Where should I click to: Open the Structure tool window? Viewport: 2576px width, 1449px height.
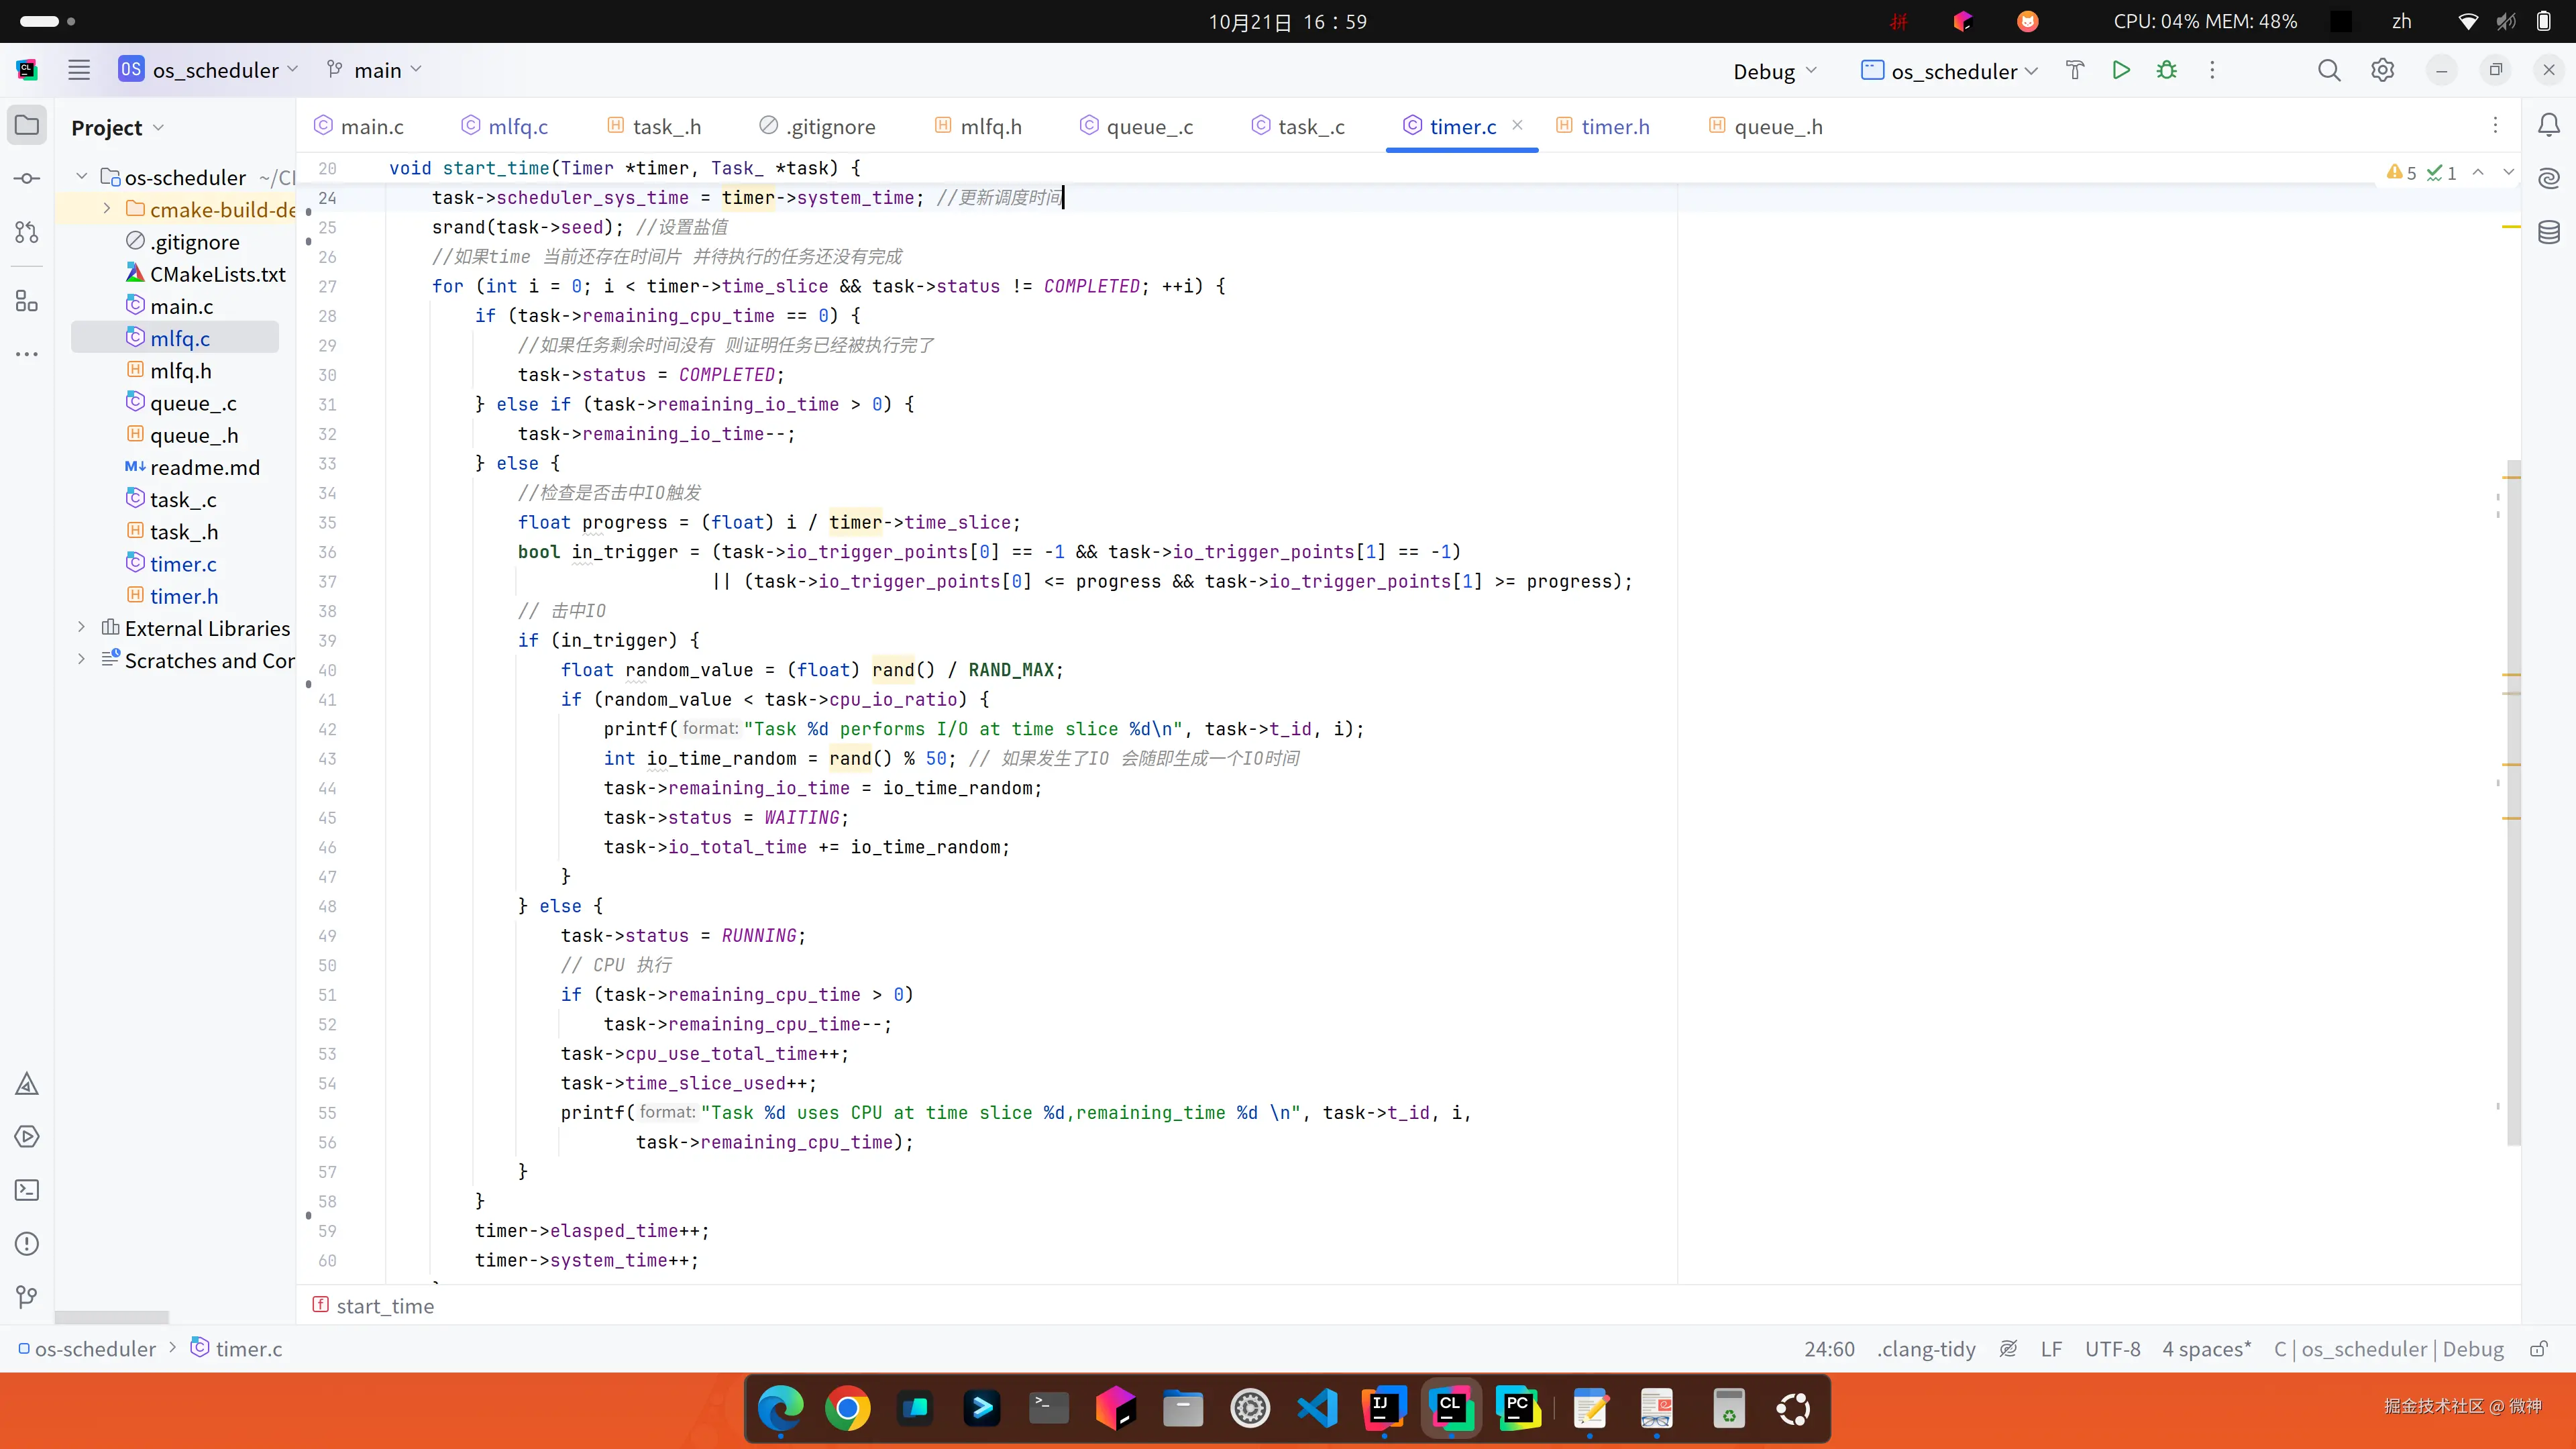[27, 301]
